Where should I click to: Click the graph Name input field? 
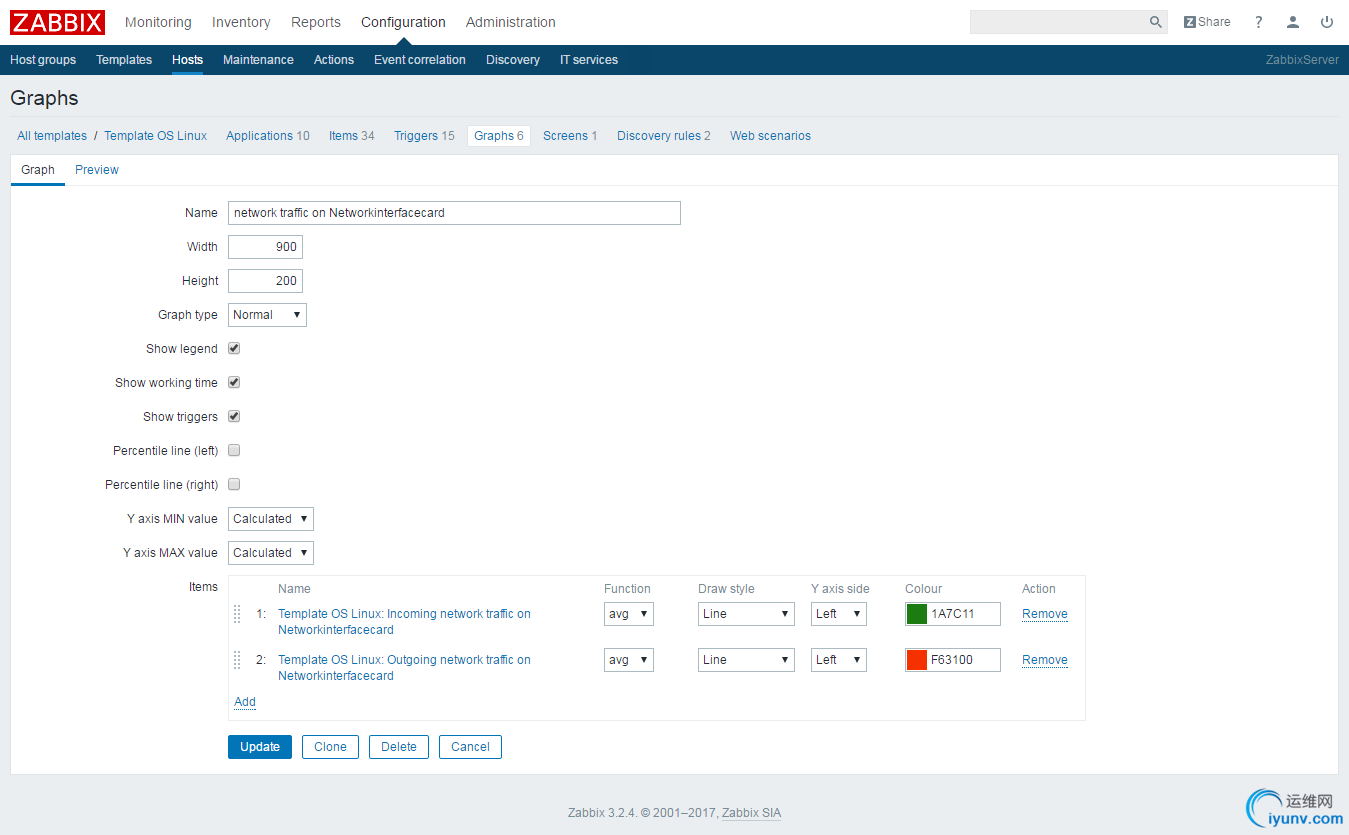coord(454,213)
